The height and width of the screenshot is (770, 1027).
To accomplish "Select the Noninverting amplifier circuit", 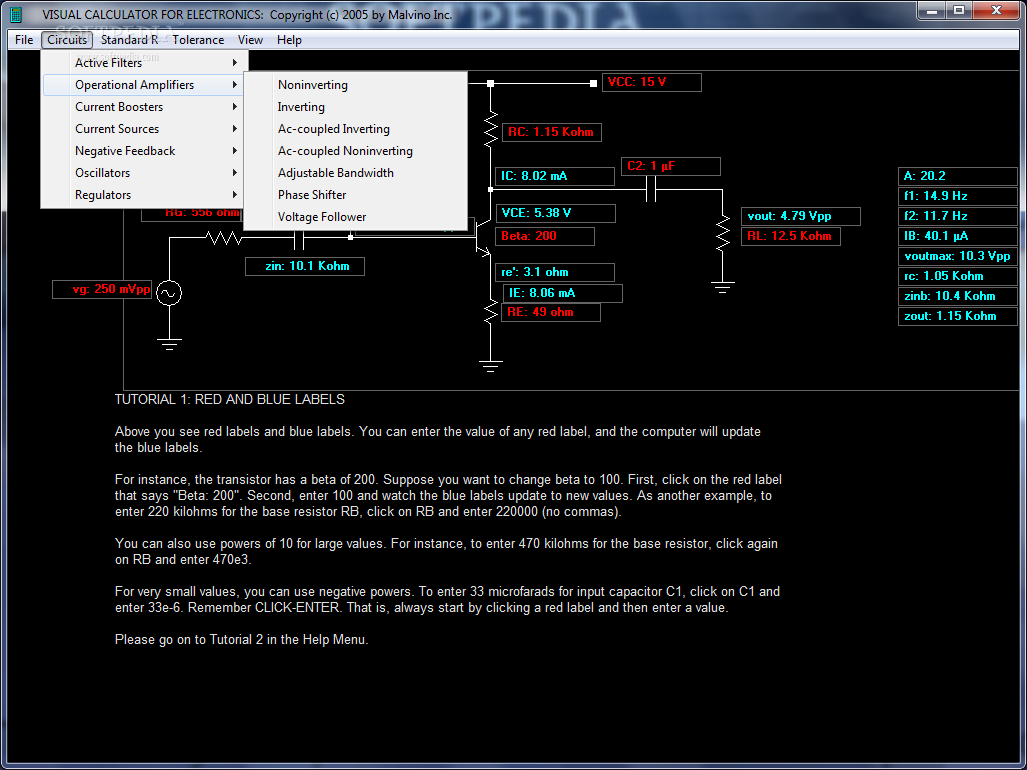I will coord(356,84).
